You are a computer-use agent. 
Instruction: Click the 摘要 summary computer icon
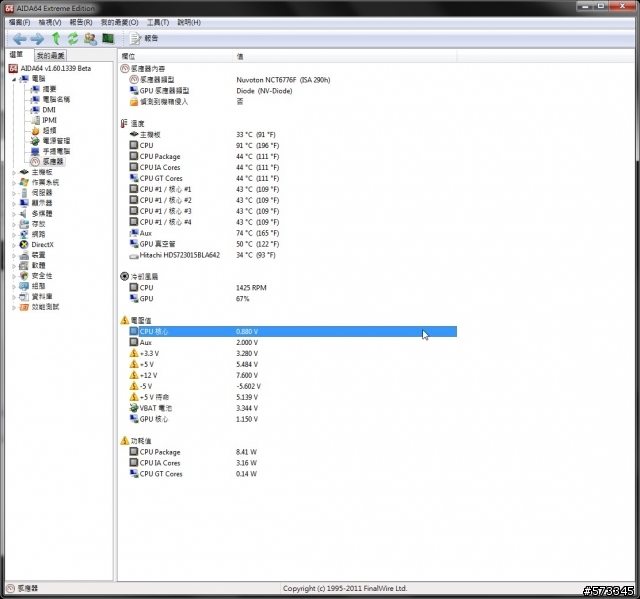pyautogui.click(x=36, y=89)
